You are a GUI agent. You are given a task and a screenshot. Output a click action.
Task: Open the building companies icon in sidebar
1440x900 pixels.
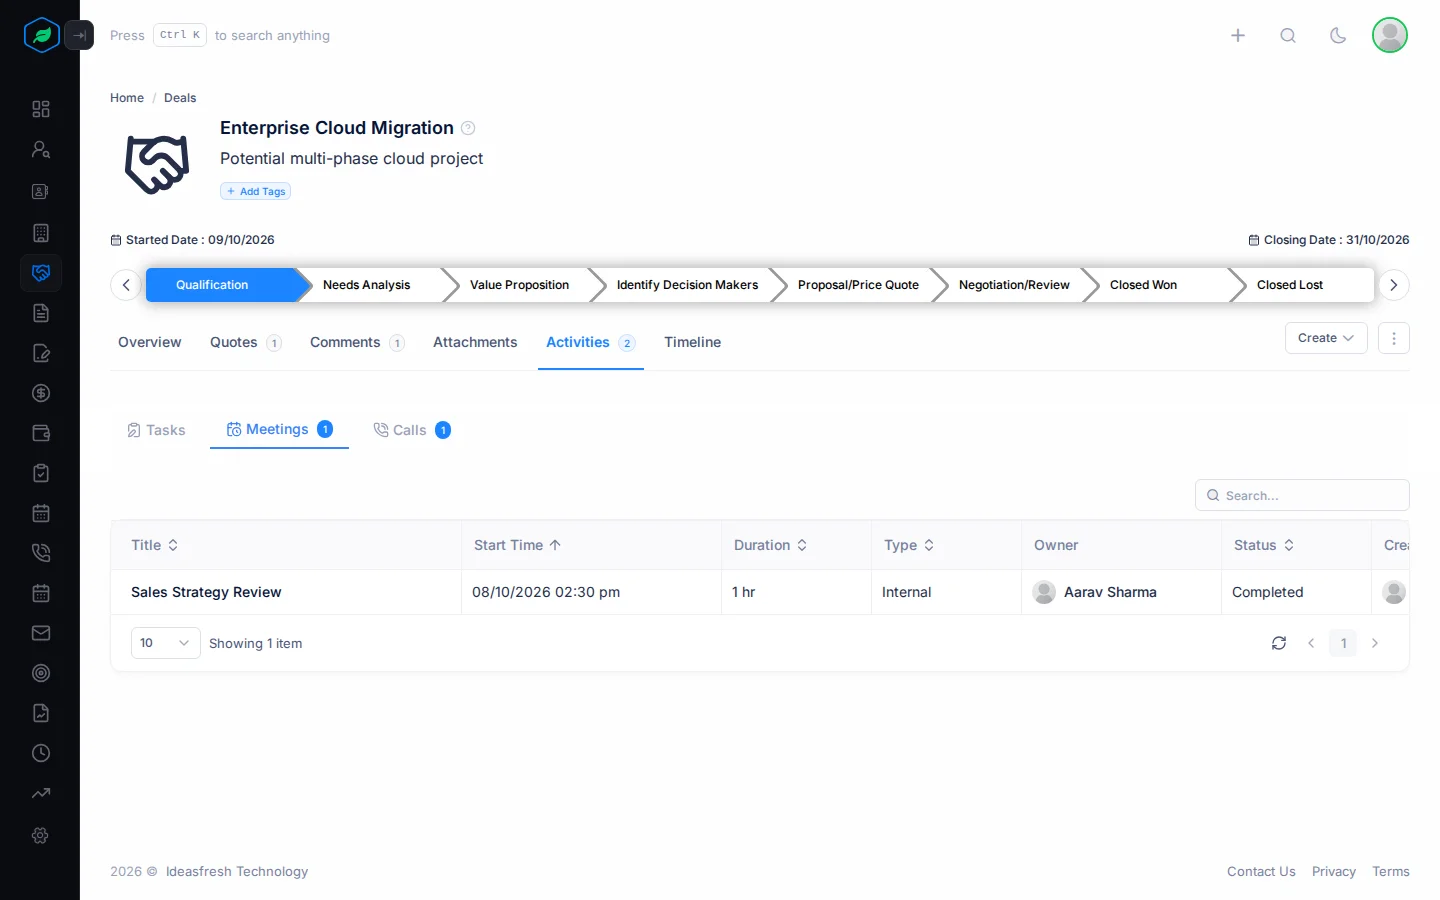click(41, 233)
